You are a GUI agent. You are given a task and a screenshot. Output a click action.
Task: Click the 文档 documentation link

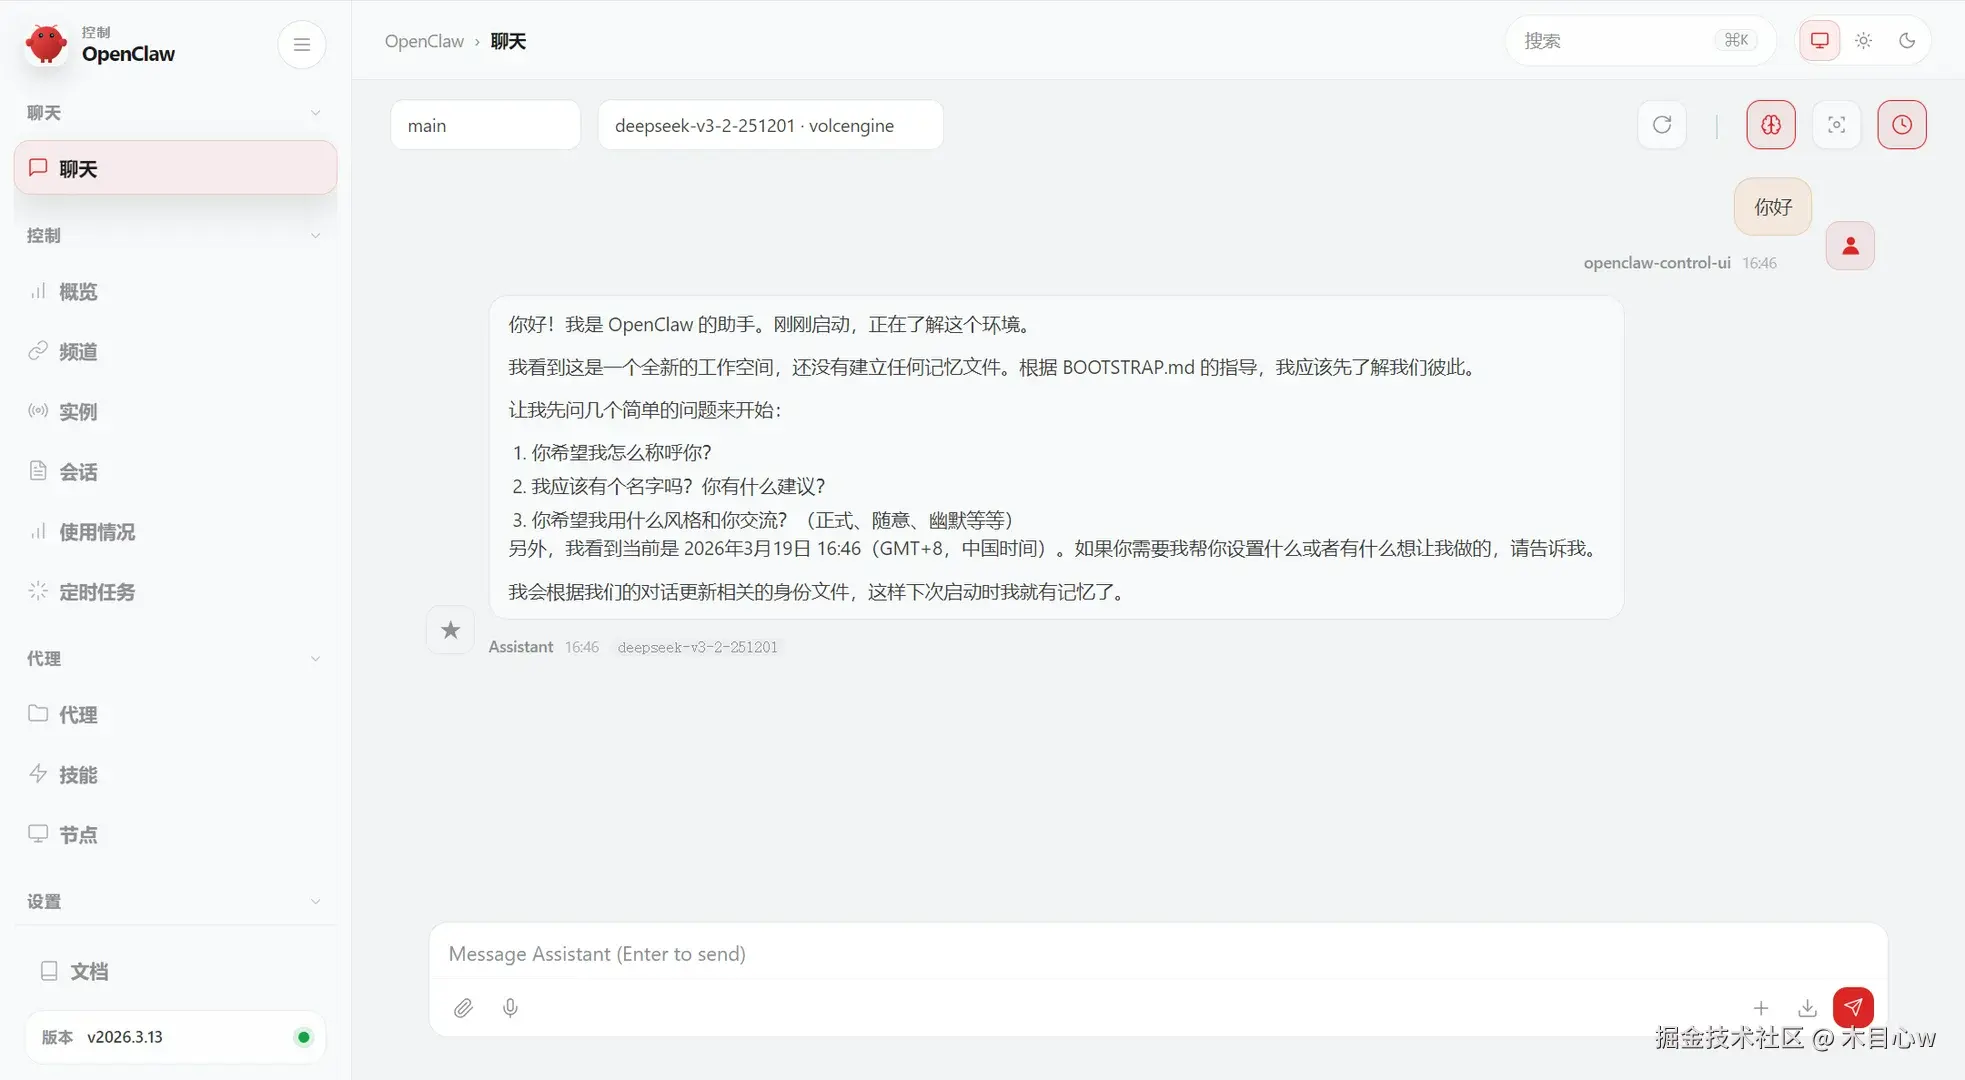pyautogui.click(x=88, y=970)
